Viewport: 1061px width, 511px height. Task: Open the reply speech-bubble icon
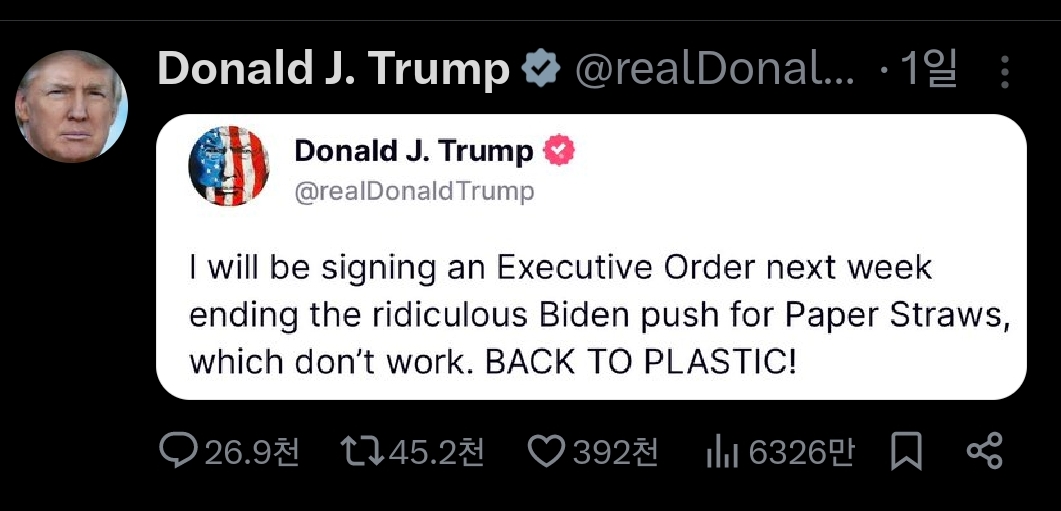coord(179,451)
